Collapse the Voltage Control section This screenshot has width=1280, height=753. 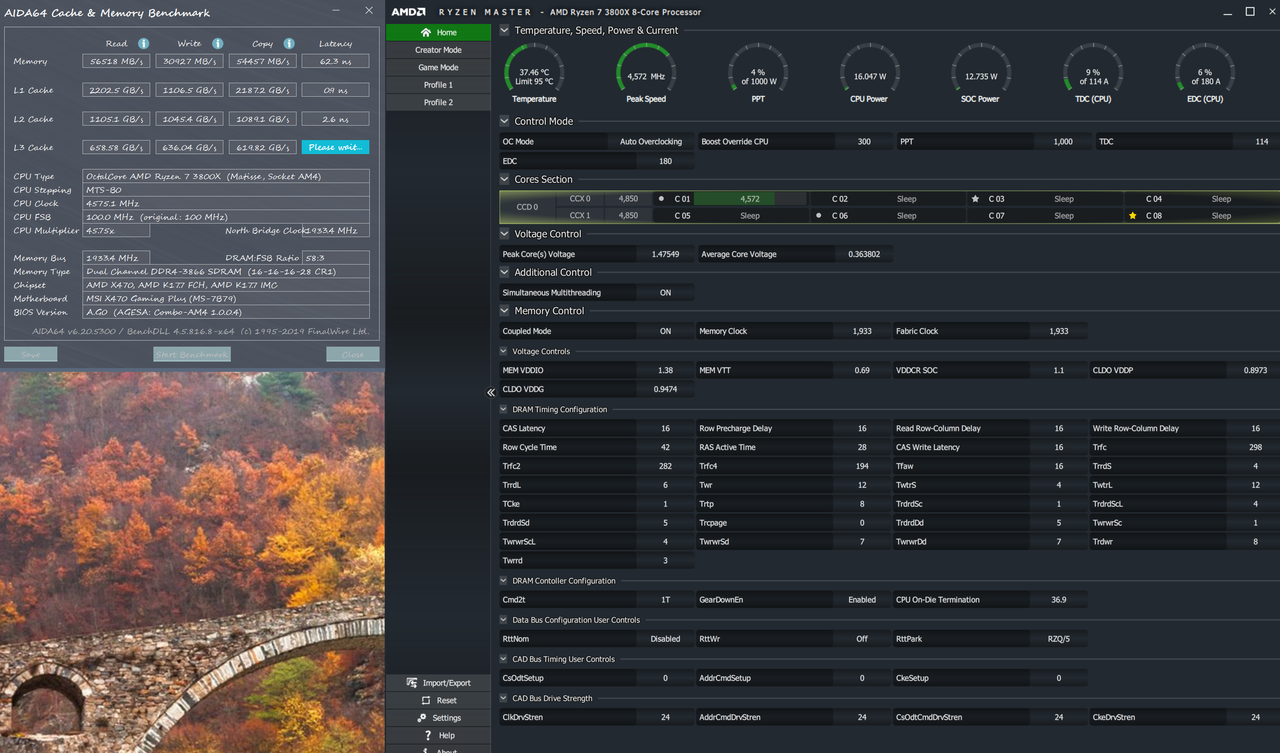pyautogui.click(x=505, y=234)
